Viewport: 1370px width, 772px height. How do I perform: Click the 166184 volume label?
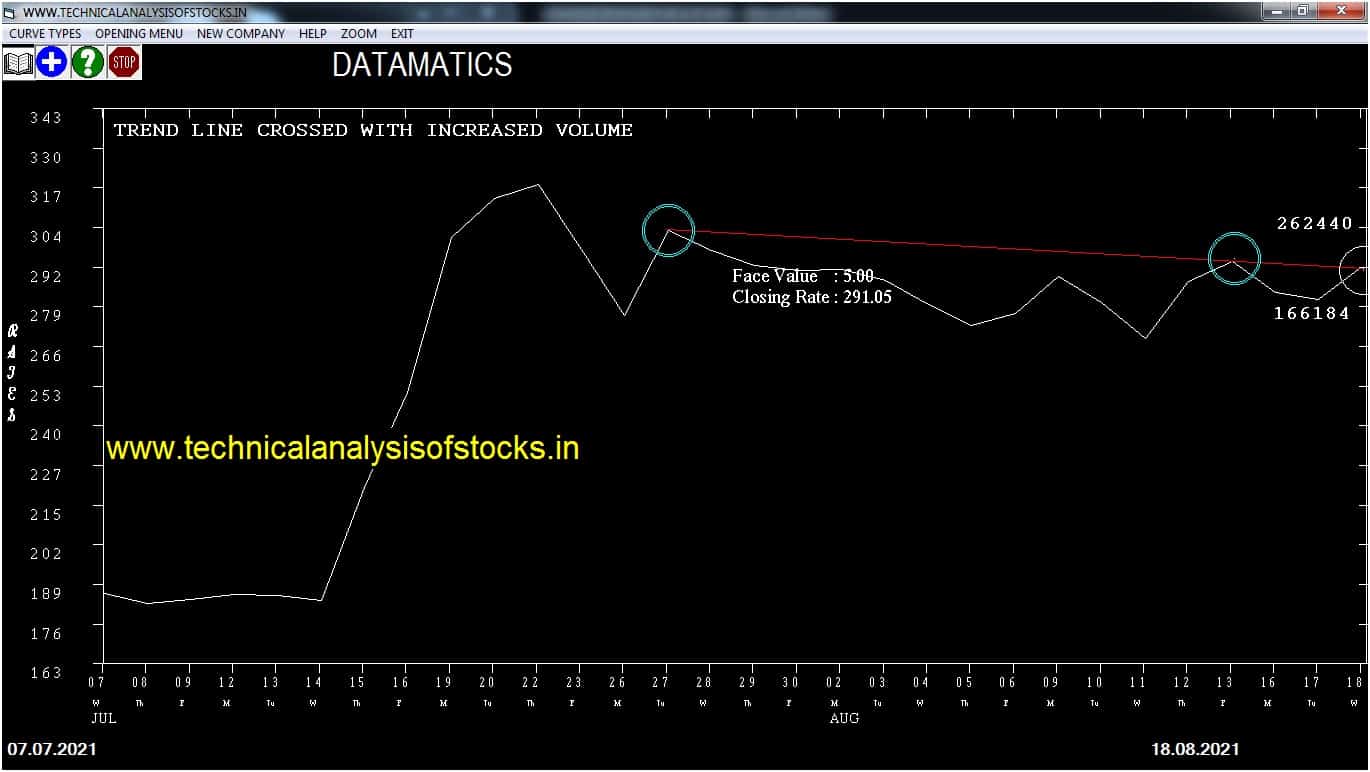pyautogui.click(x=1311, y=314)
